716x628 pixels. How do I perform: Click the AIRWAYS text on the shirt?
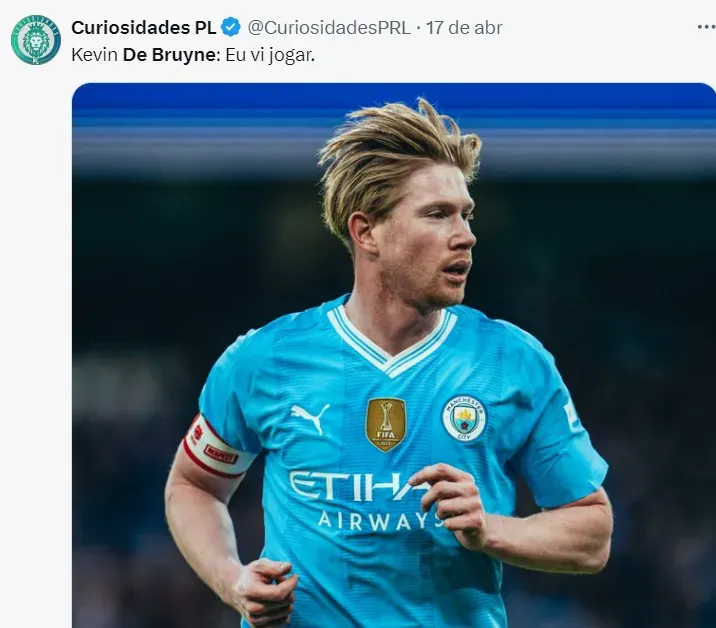(379, 521)
